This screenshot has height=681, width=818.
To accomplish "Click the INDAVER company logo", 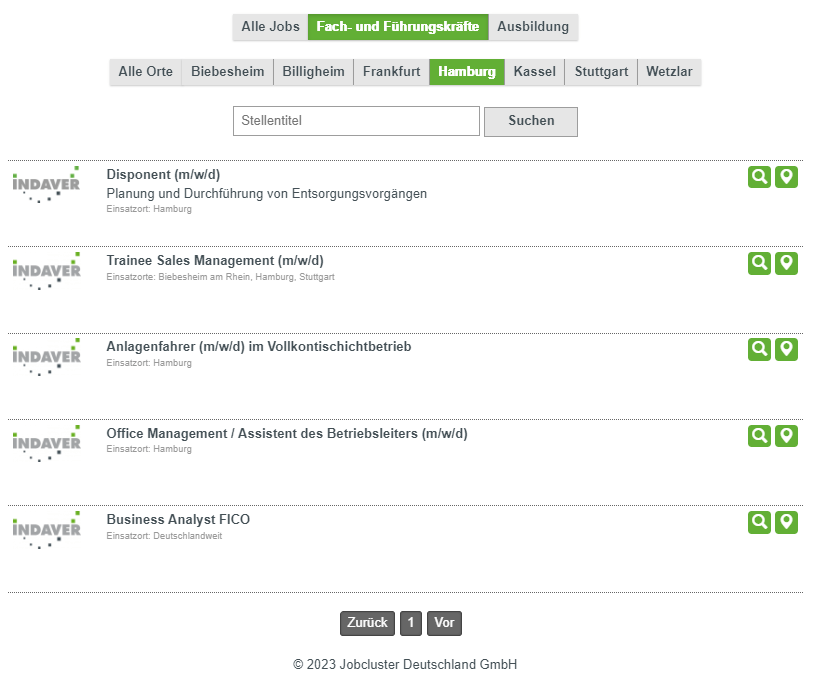I will tap(47, 181).
